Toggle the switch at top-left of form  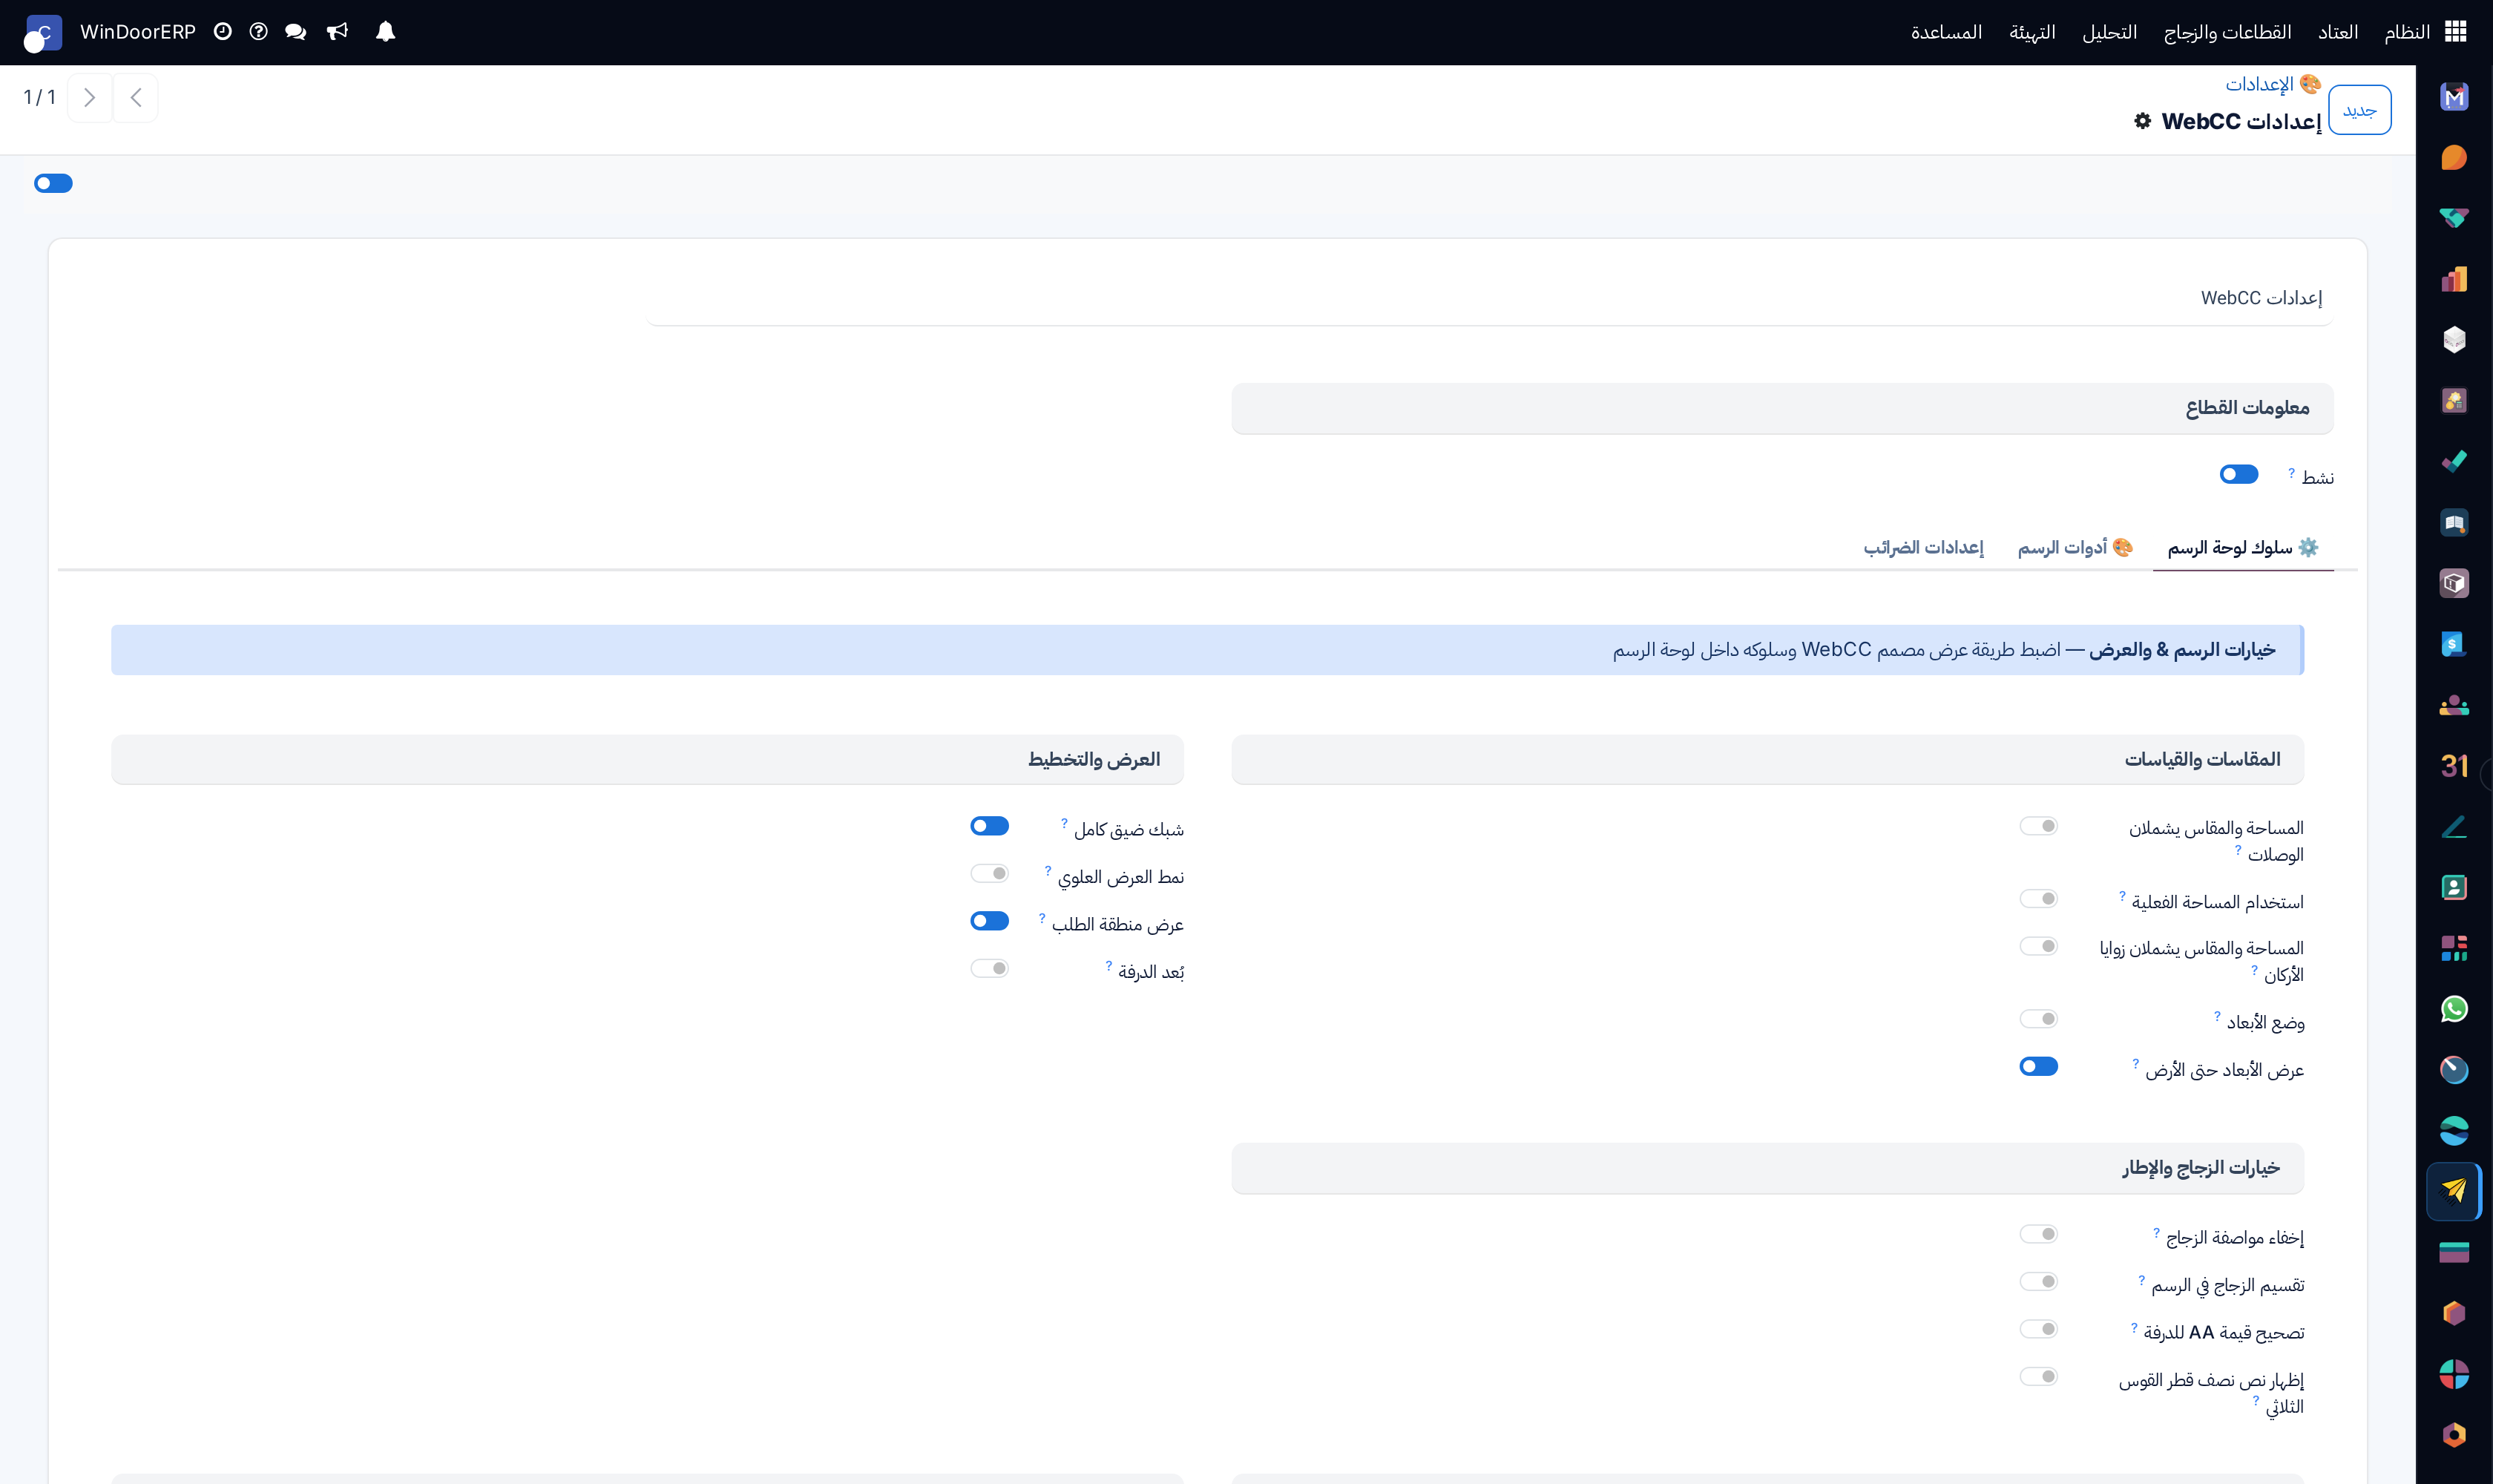[x=53, y=183]
